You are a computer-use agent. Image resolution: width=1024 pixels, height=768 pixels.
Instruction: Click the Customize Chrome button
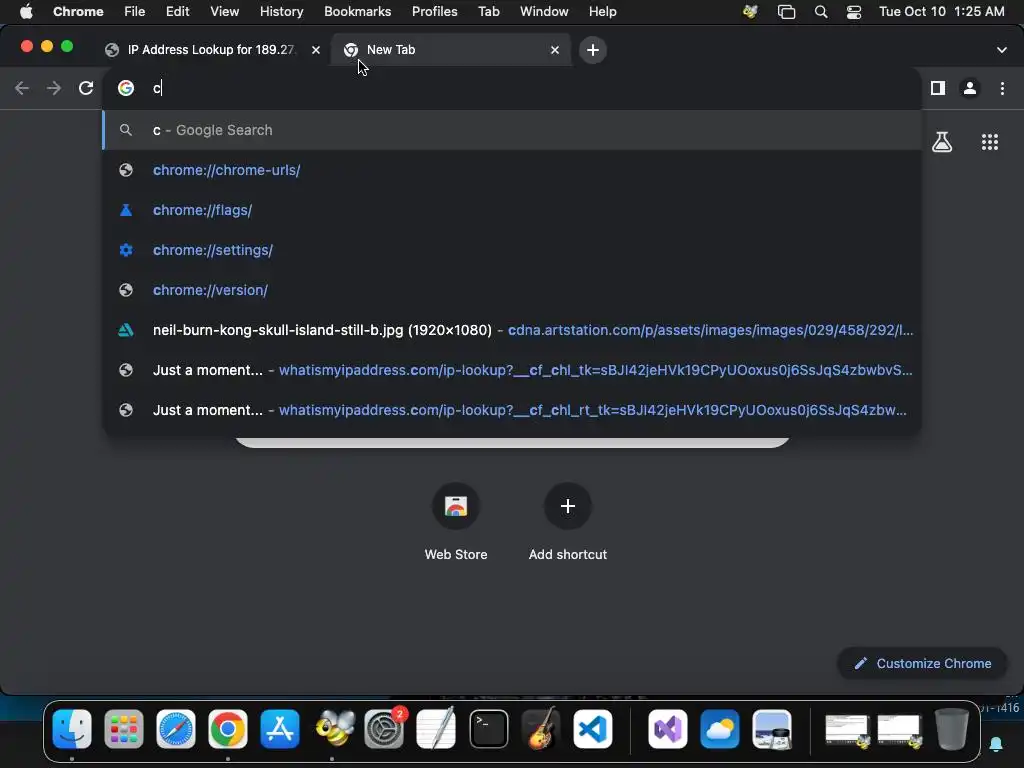[x=922, y=664]
